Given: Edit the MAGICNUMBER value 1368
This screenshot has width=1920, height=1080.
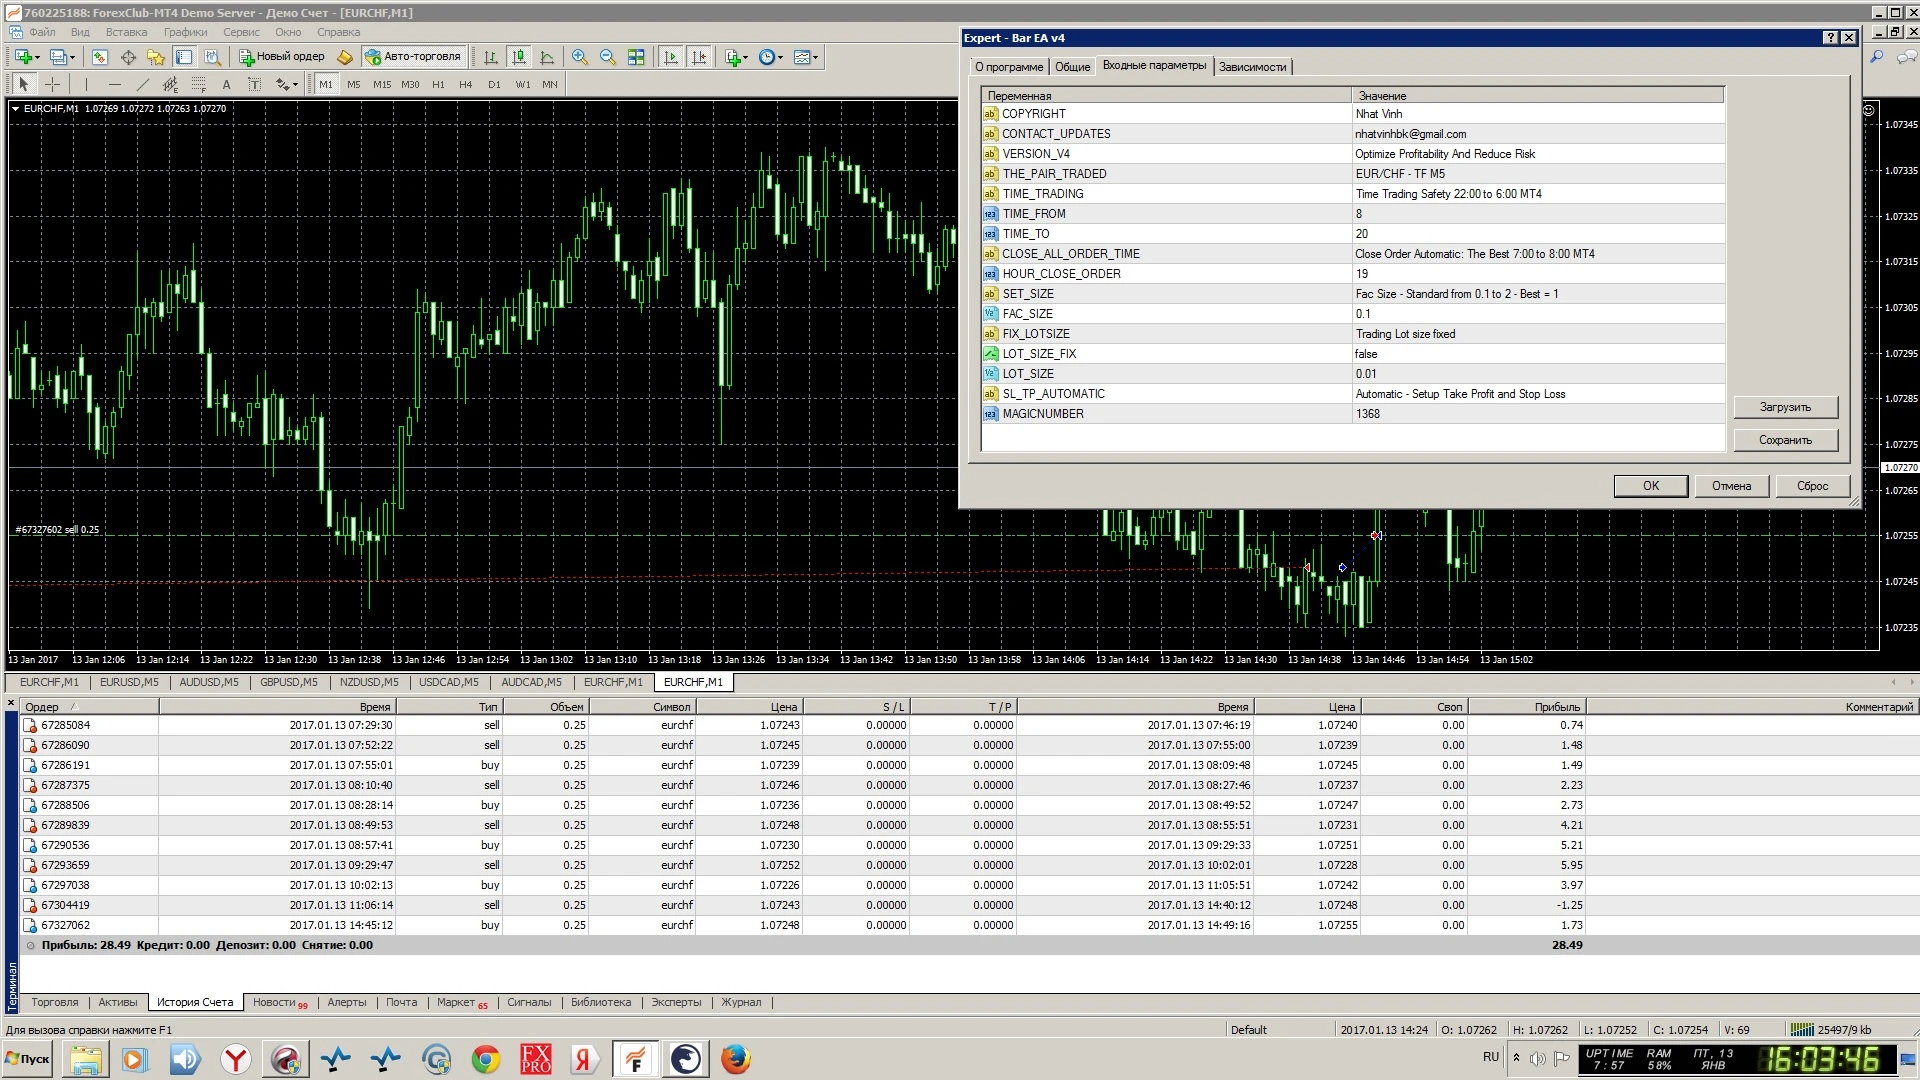Looking at the screenshot, I should 1538,414.
